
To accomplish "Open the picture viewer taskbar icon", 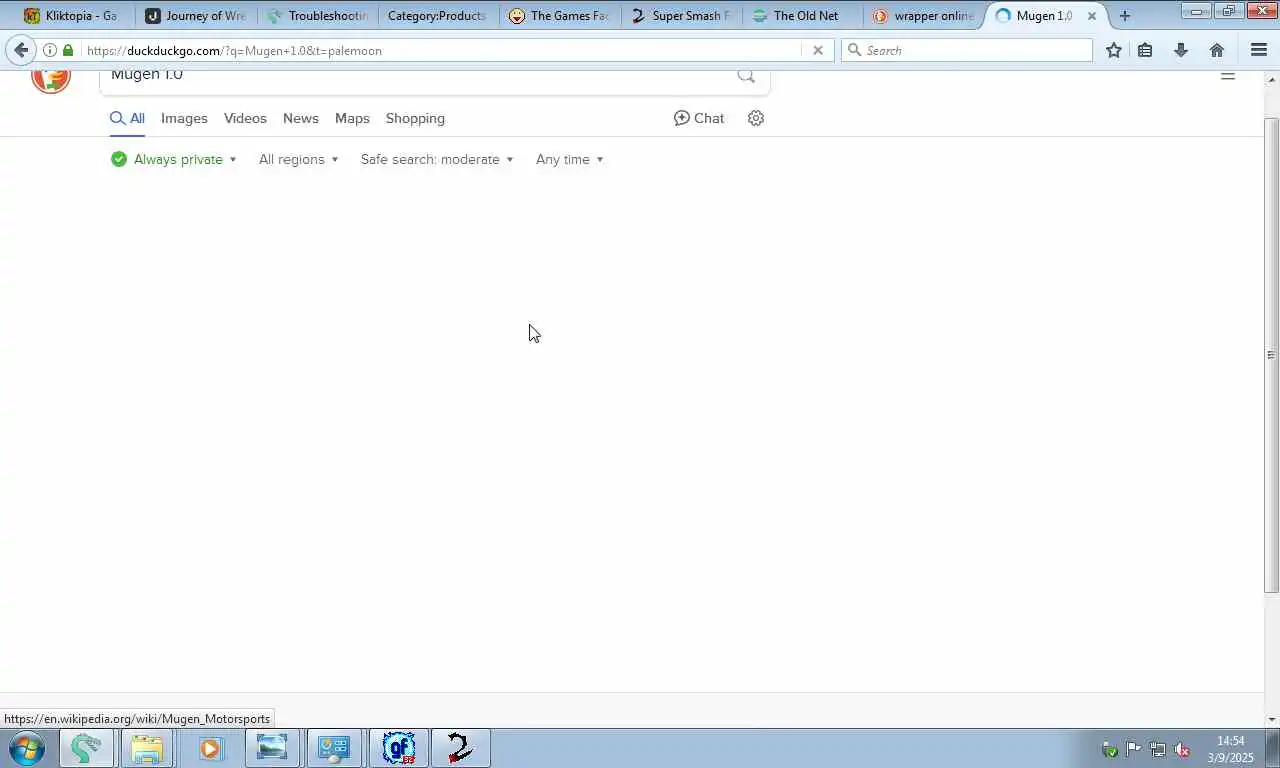I will 272,748.
